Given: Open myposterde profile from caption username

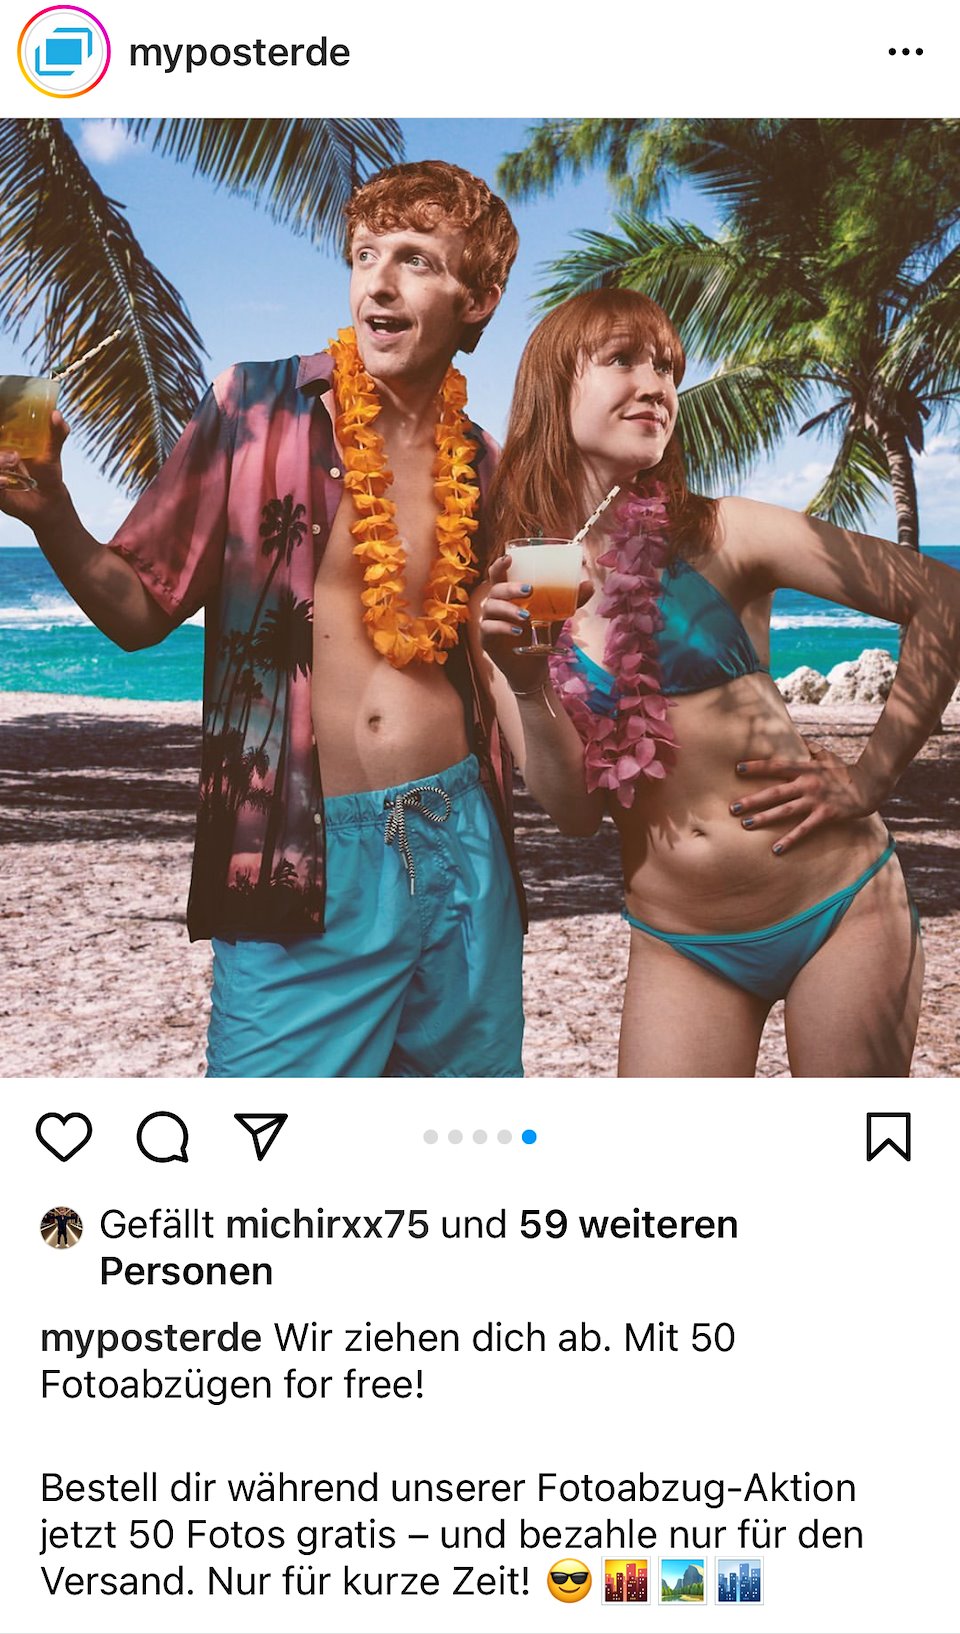Looking at the screenshot, I should pyautogui.click(x=151, y=1337).
